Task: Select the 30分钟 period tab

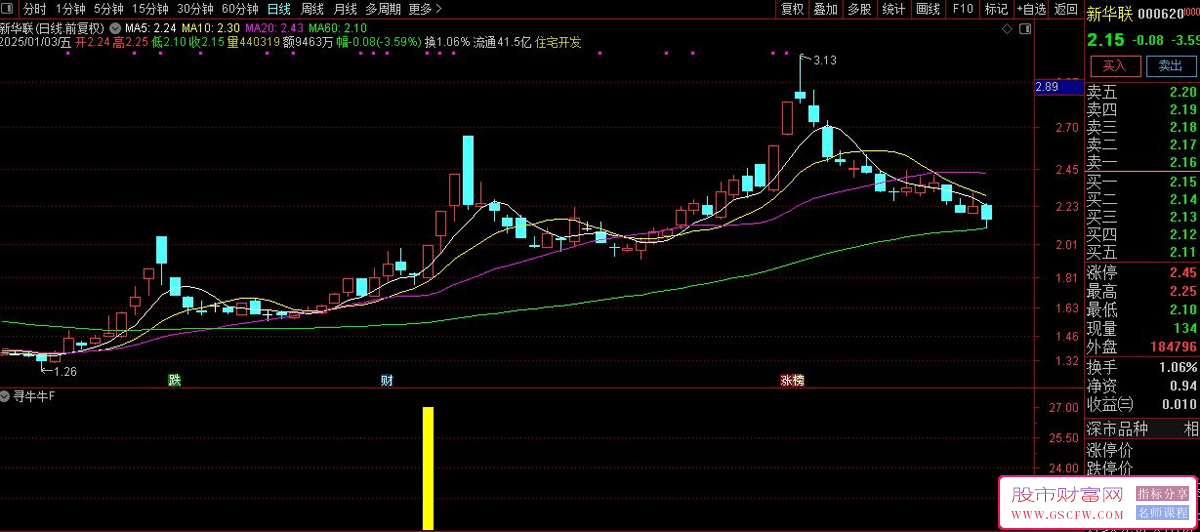Action: (196, 9)
